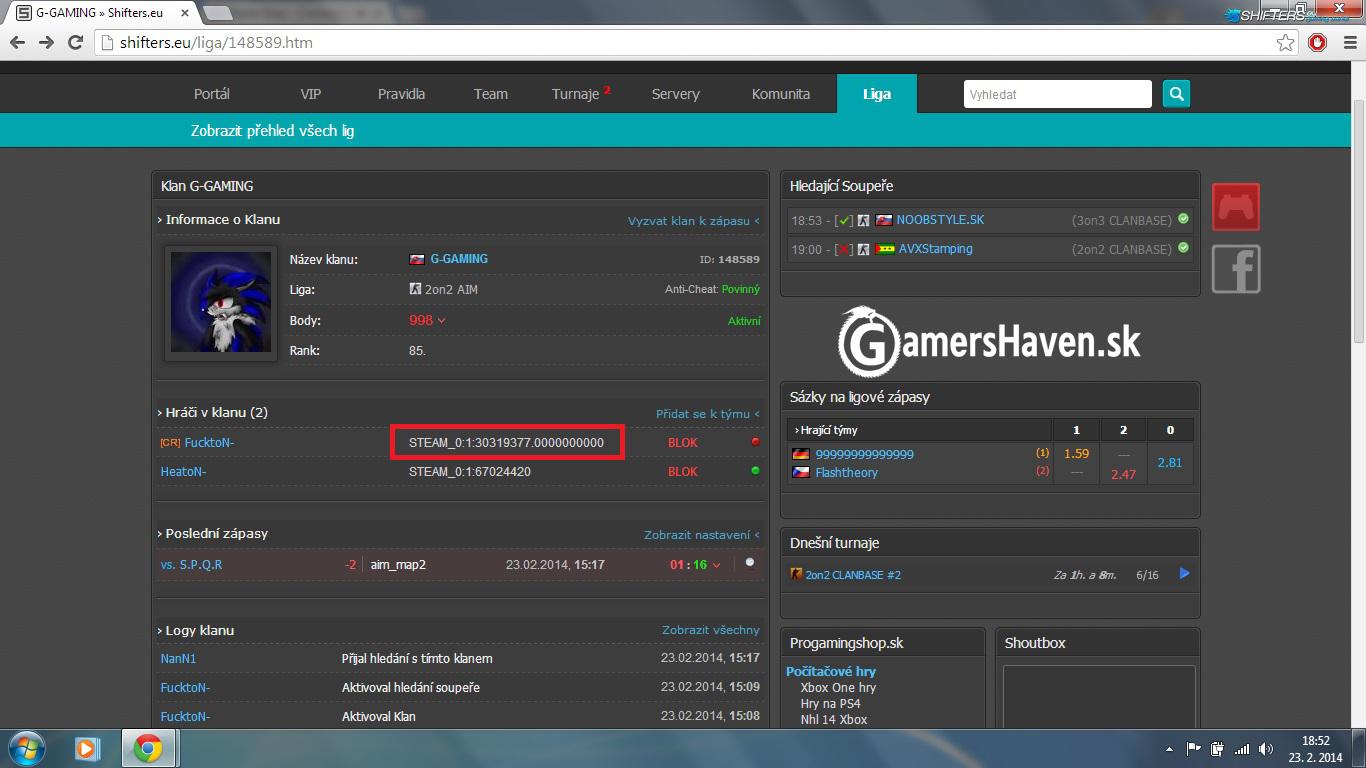
Task: Open the Komunita menu item
Action: pyautogui.click(x=781, y=94)
